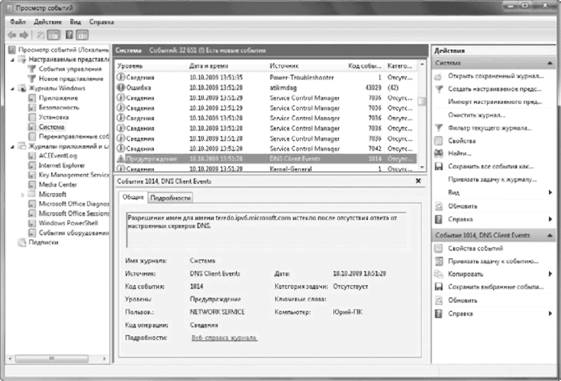Click the Свойства событий icon
This screenshot has height=381, width=561.
[439, 248]
